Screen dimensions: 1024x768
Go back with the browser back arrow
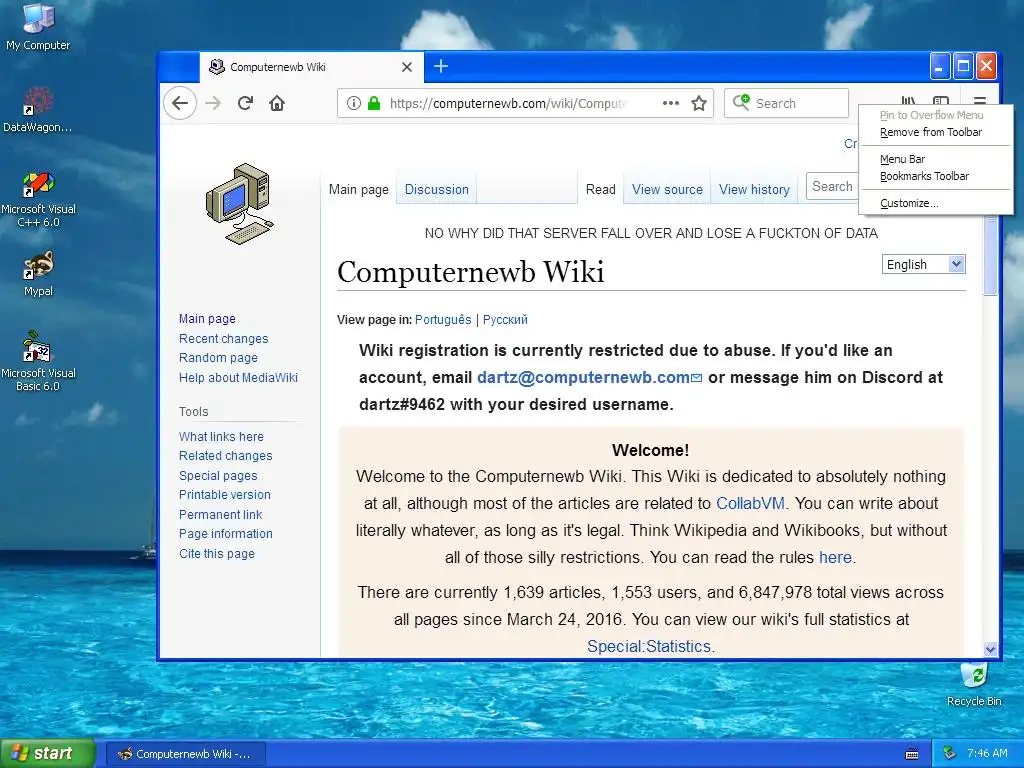180,103
